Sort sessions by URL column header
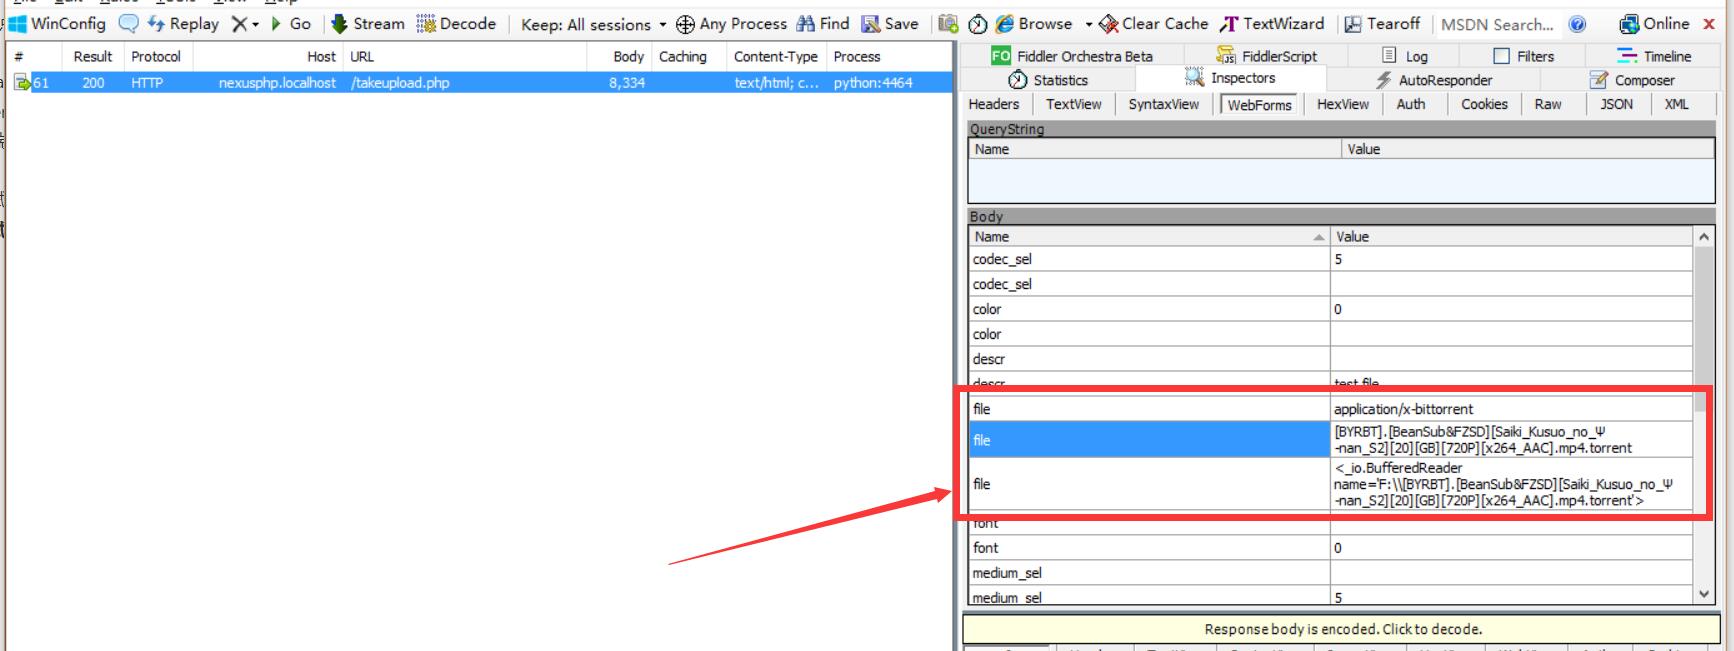 coord(464,57)
